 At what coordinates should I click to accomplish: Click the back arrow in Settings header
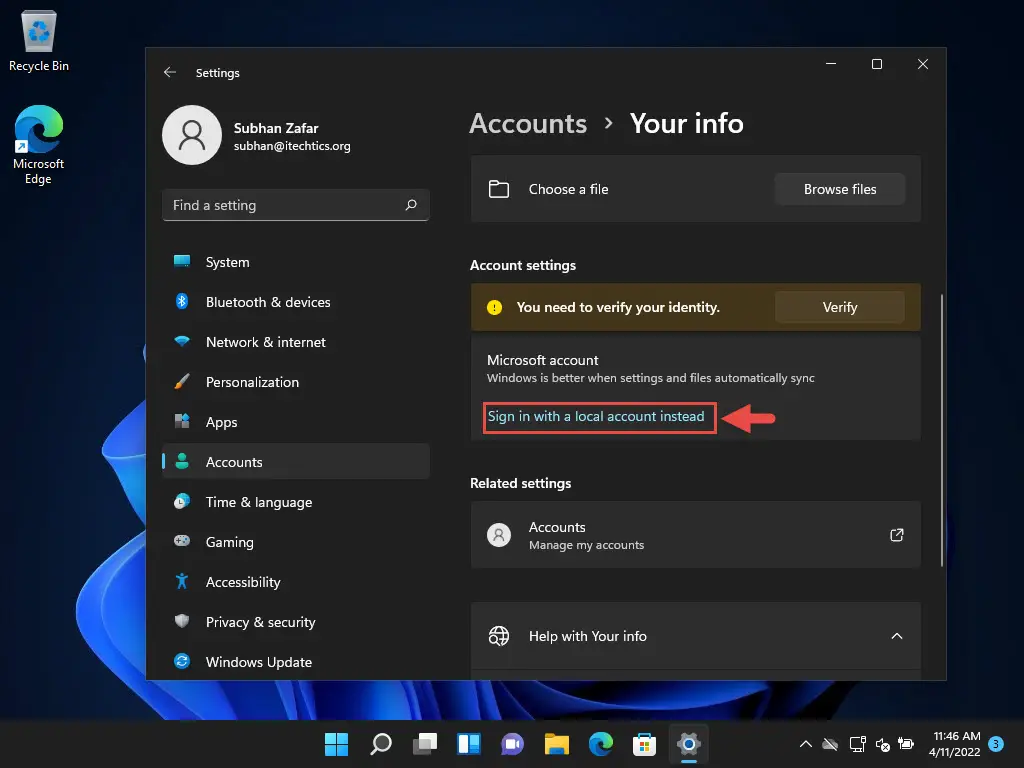[x=170, y=73]
